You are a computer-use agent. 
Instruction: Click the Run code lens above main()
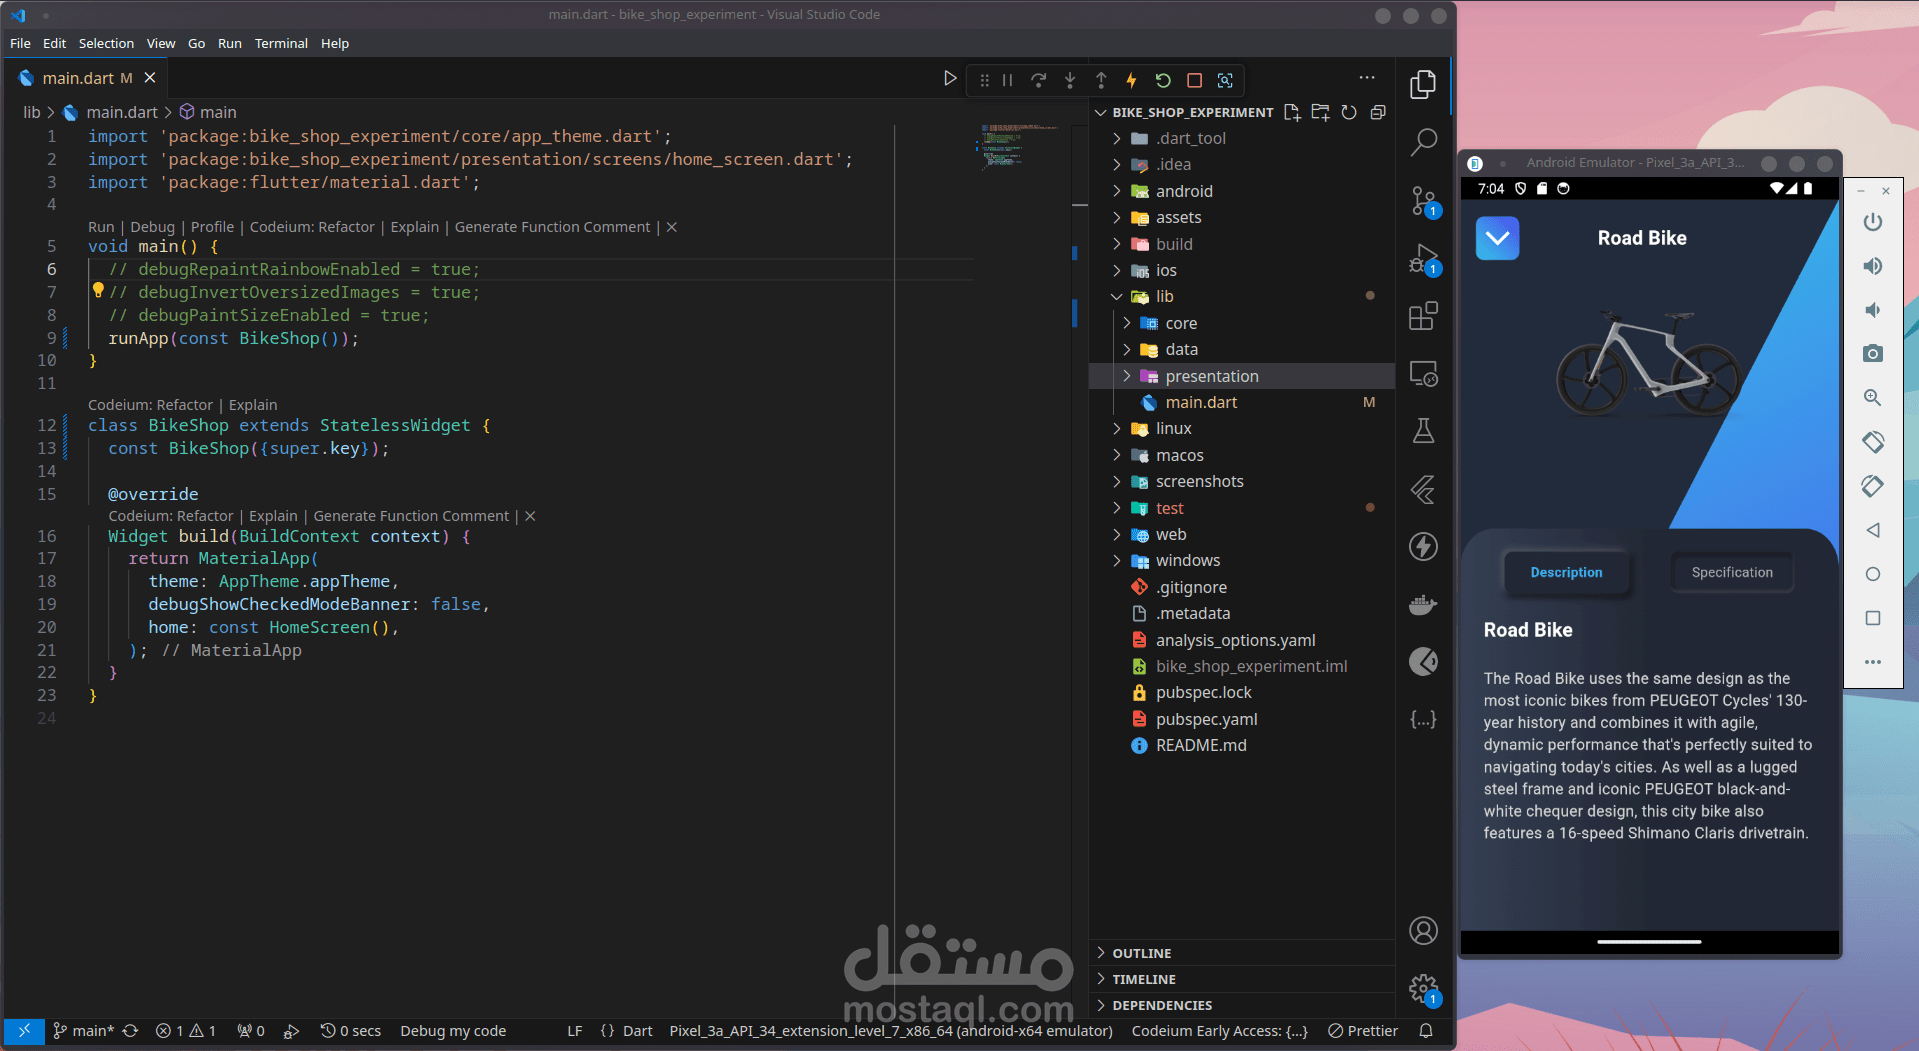pos(101,227)
